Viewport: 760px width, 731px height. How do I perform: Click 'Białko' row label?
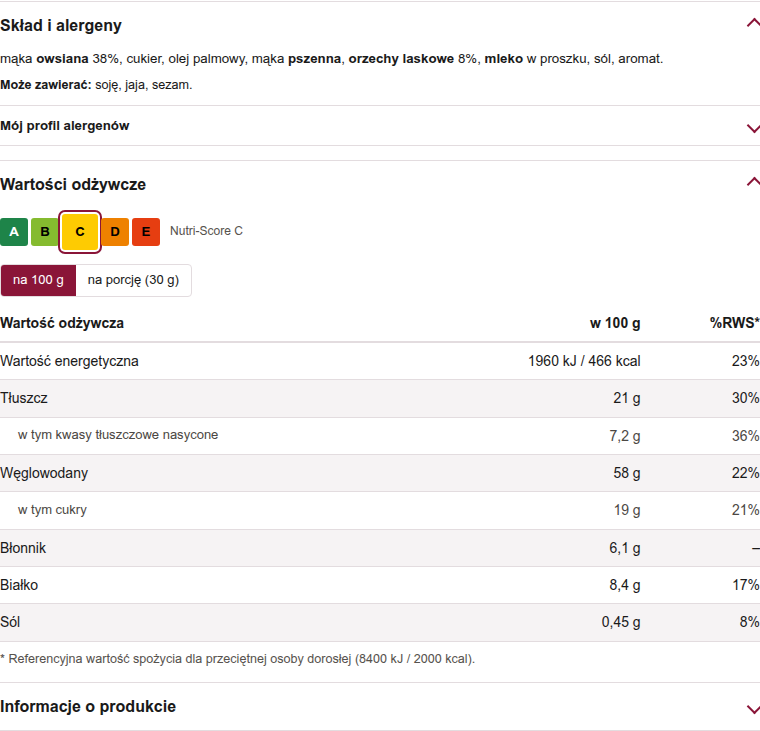point(19,585)
